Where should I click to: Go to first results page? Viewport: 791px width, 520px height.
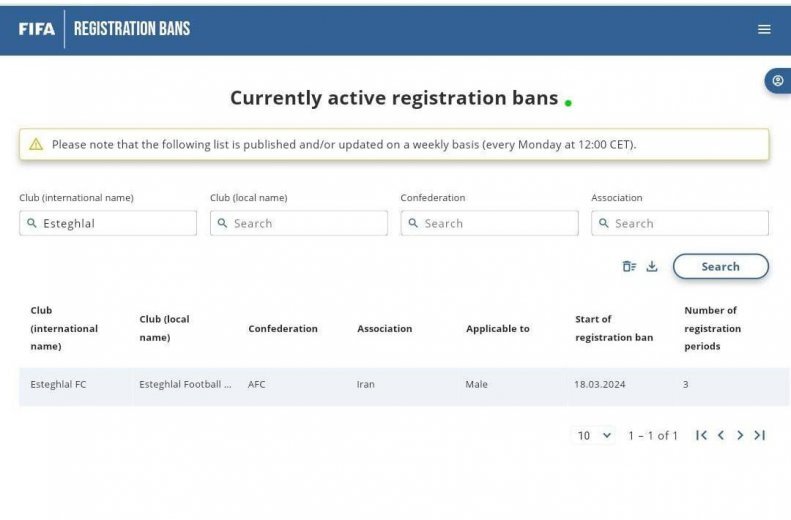[x=701, y=435]
